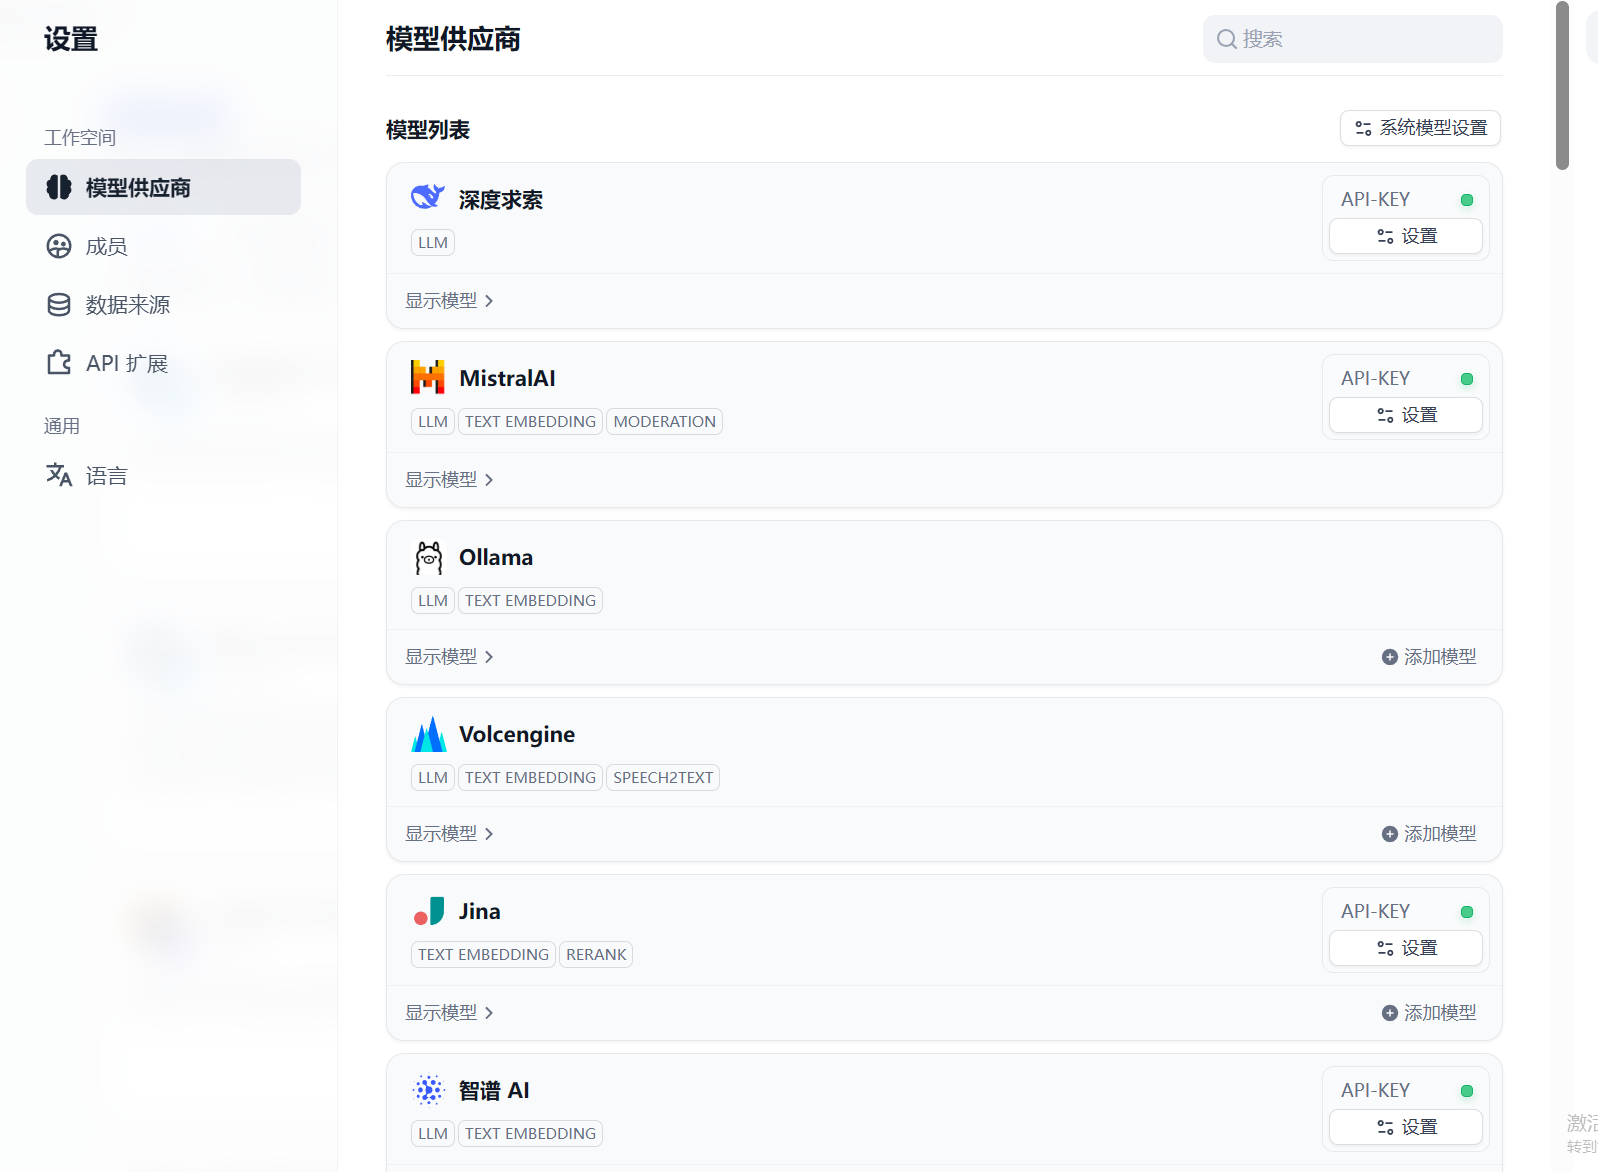This screenshot has width=1598, height=1172.
Task: Click green status dot for 智谱 AI
Action: pyautogui.click(x=1467, y=1091)
